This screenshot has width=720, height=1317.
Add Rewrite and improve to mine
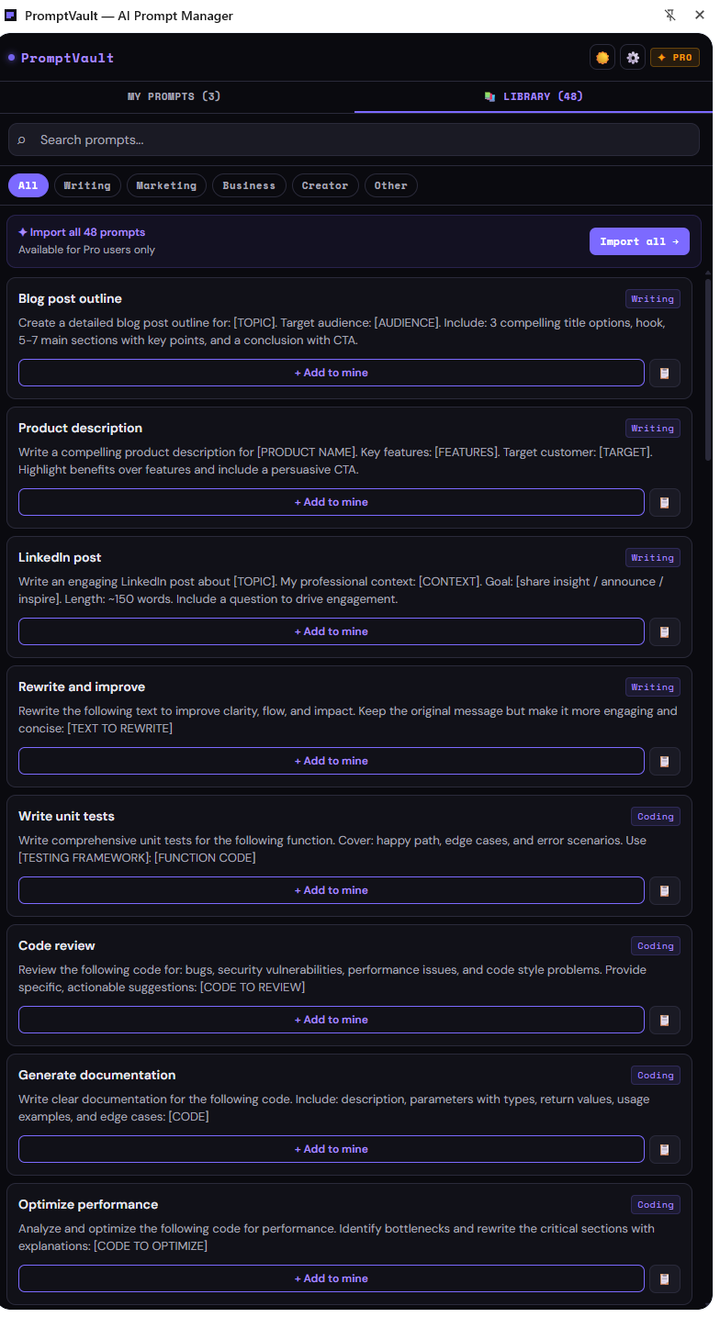click(x=331, y=761)
